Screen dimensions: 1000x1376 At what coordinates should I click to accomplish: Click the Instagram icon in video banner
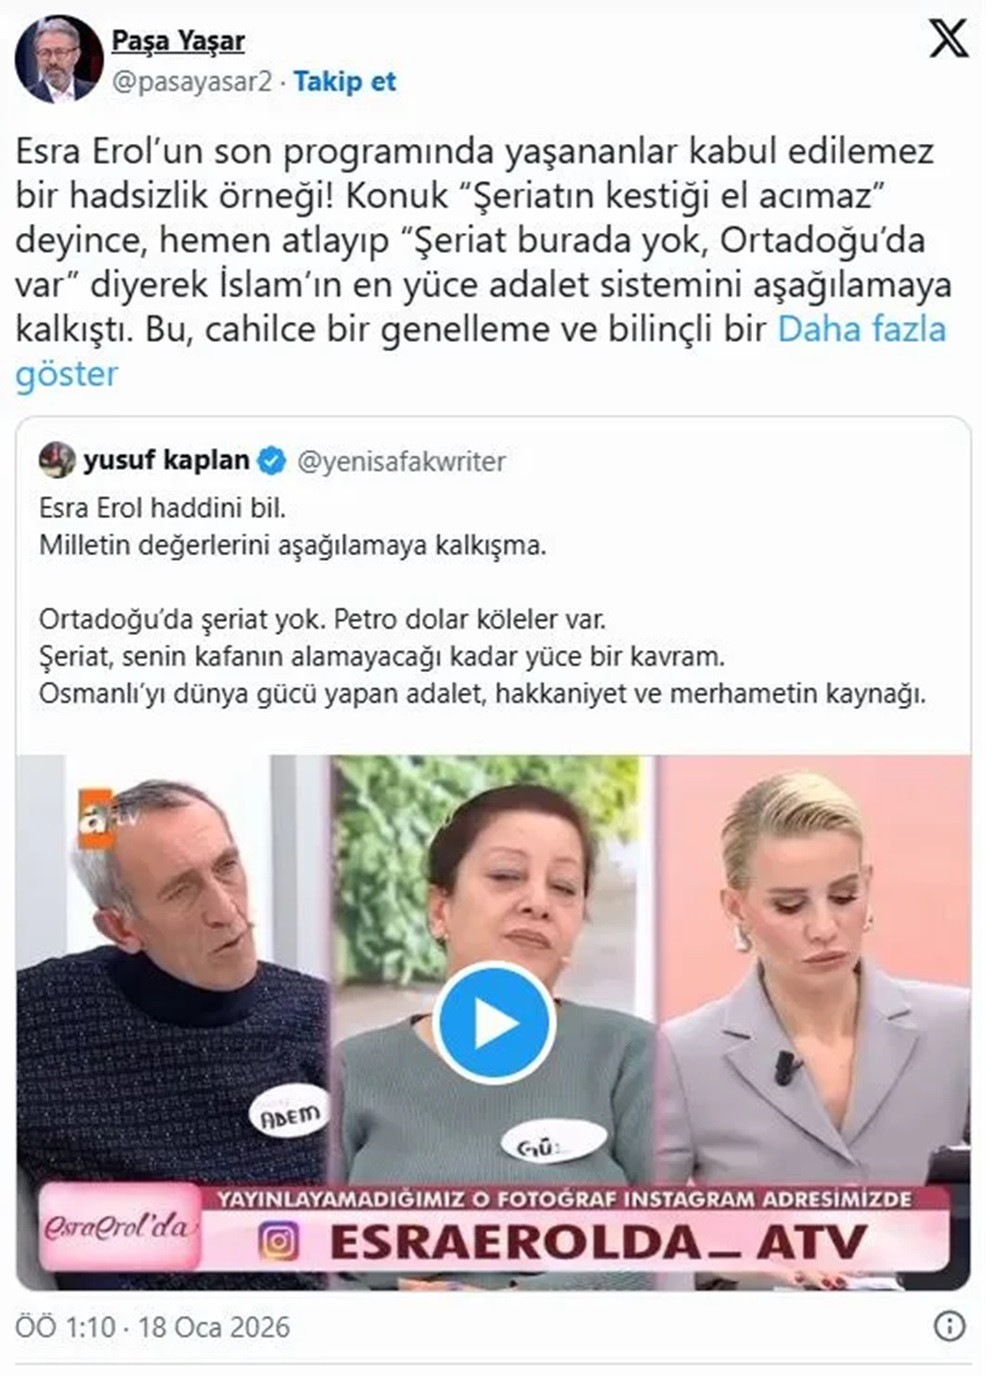pos(280,1241)
